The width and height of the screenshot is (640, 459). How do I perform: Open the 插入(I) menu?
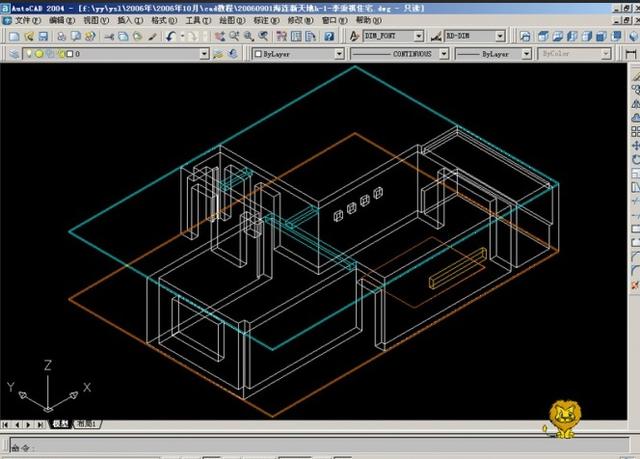pyautogui.click(x=130, y=20)
